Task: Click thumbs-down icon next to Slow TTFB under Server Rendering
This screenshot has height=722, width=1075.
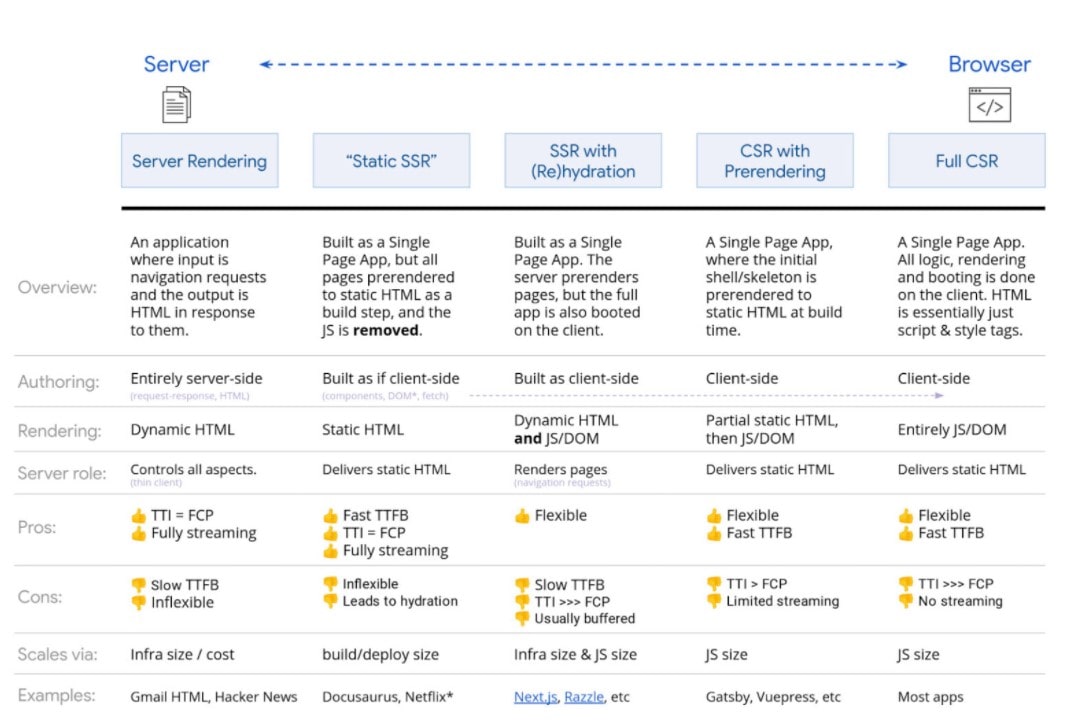Action: click(x=139, y=585)
